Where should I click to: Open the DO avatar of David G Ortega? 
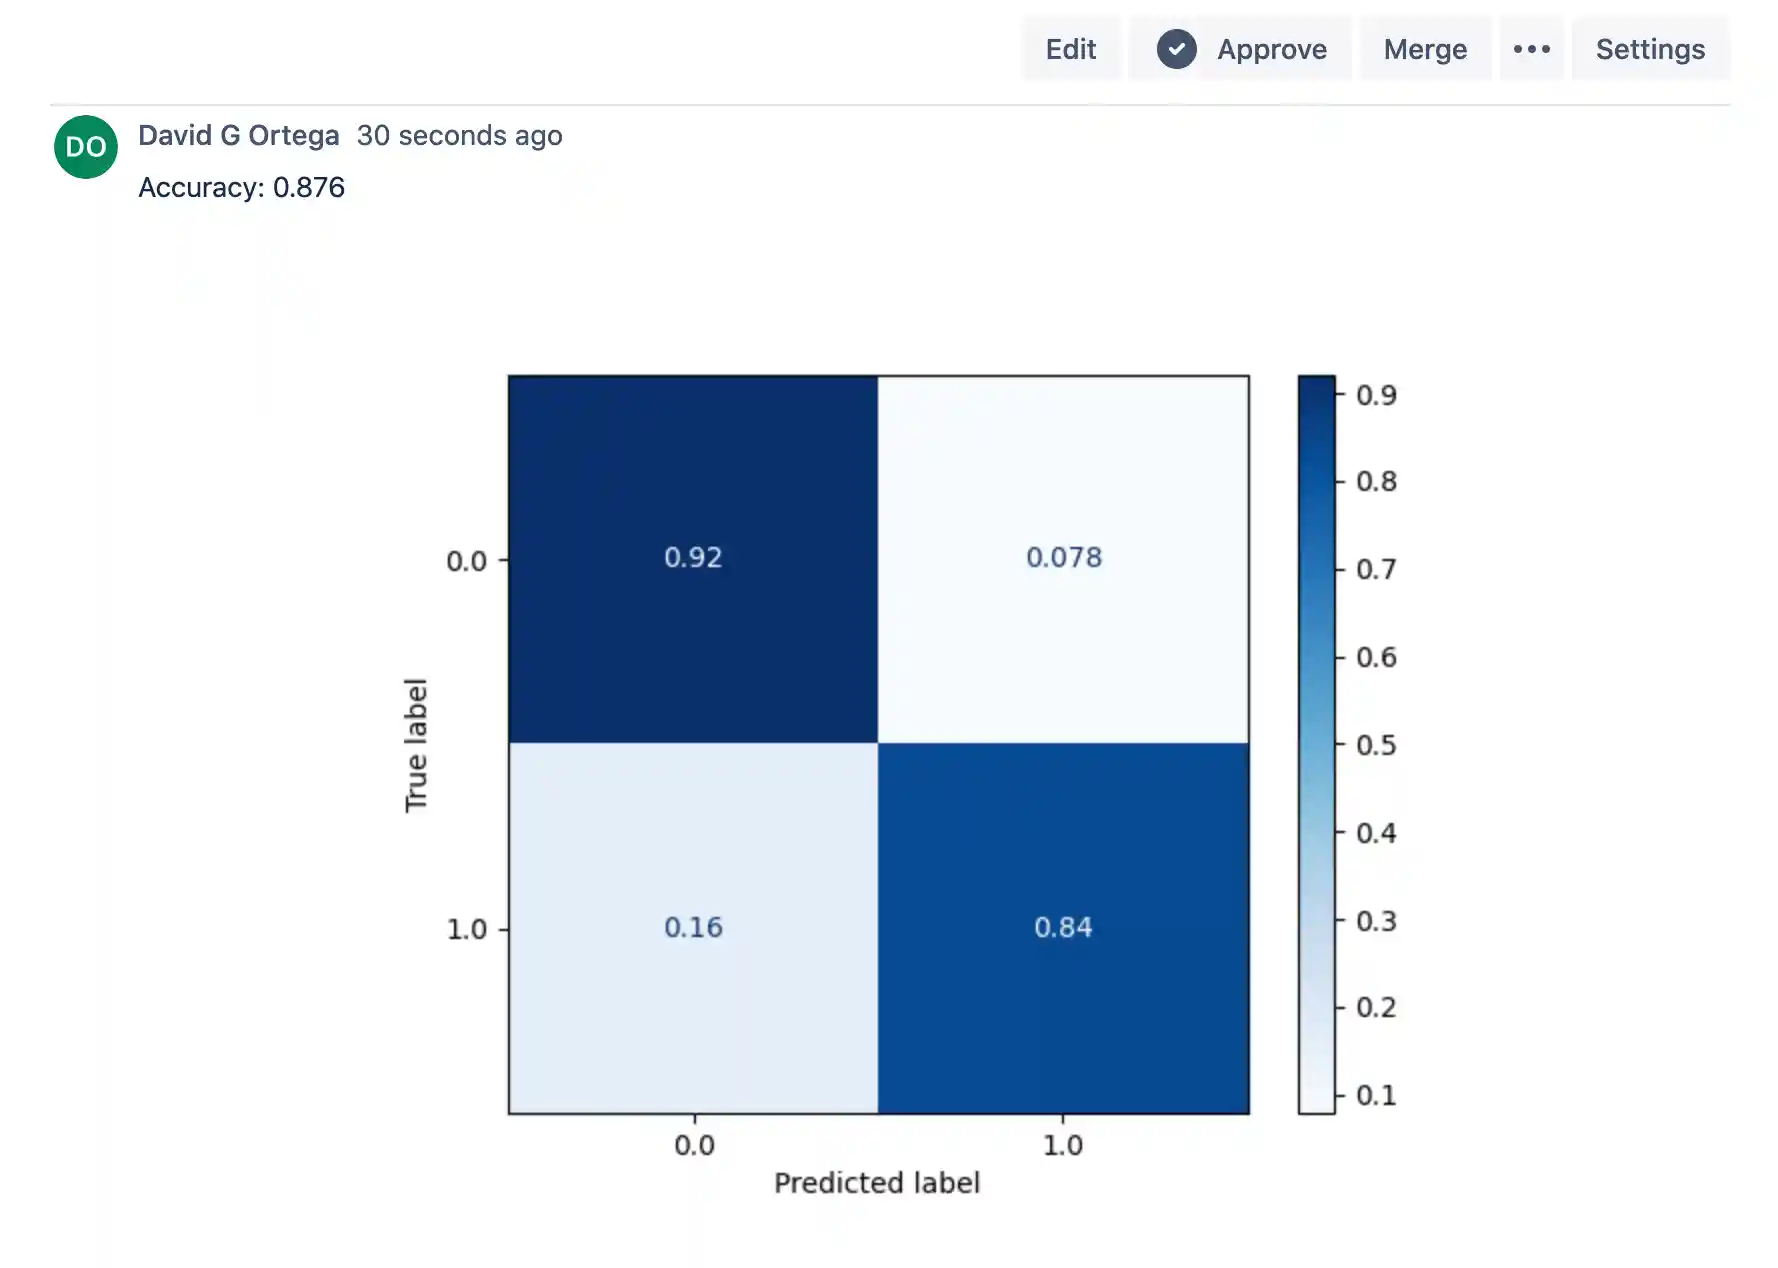coord(85,146)
